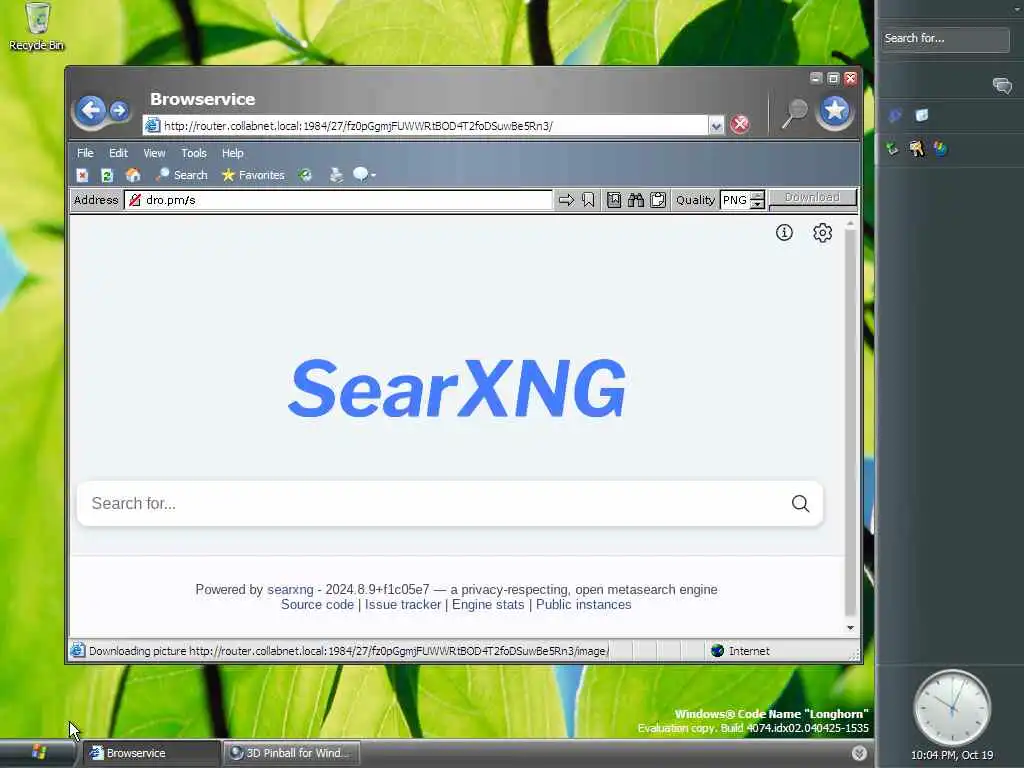The image size is (1024, 768).
Task: Click the bookmark icon in Browservice bar
Action: [x=588, y=200]
